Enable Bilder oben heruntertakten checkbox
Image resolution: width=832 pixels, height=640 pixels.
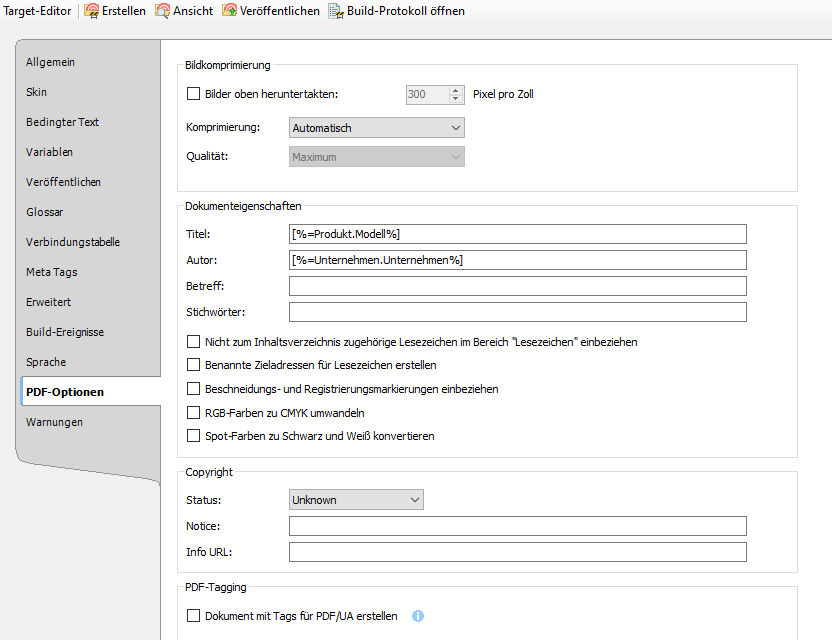click(x=194, y=95)
